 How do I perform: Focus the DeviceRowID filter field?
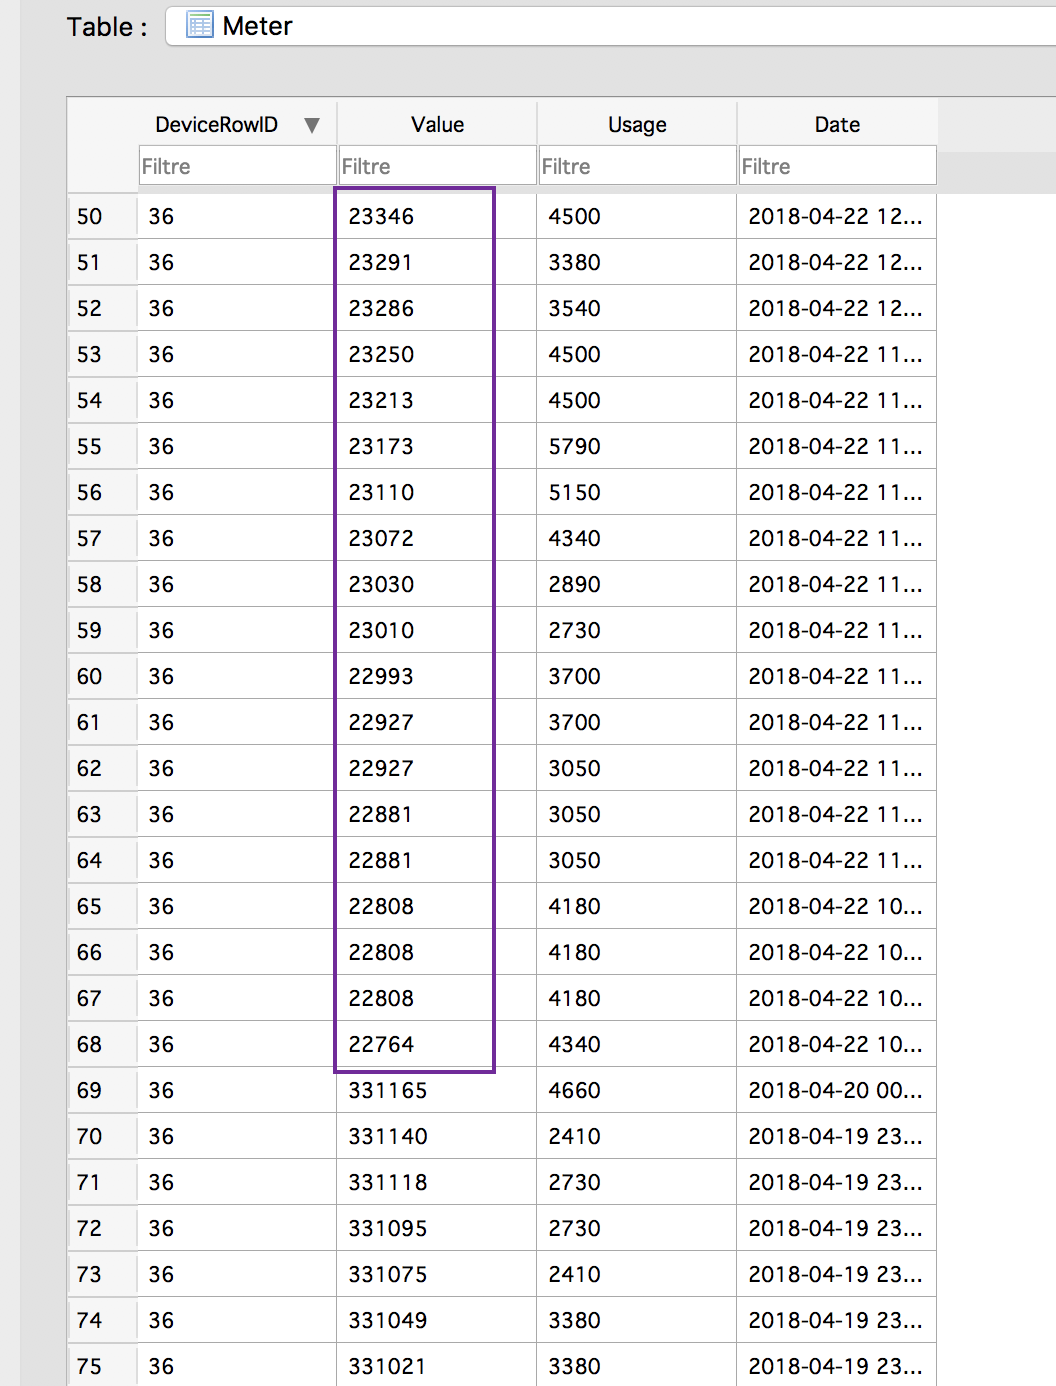pos(238,166)
